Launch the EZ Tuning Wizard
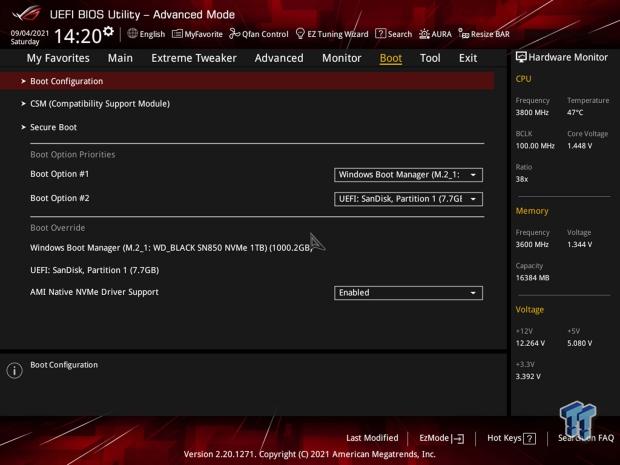 (x=332, y=34)
